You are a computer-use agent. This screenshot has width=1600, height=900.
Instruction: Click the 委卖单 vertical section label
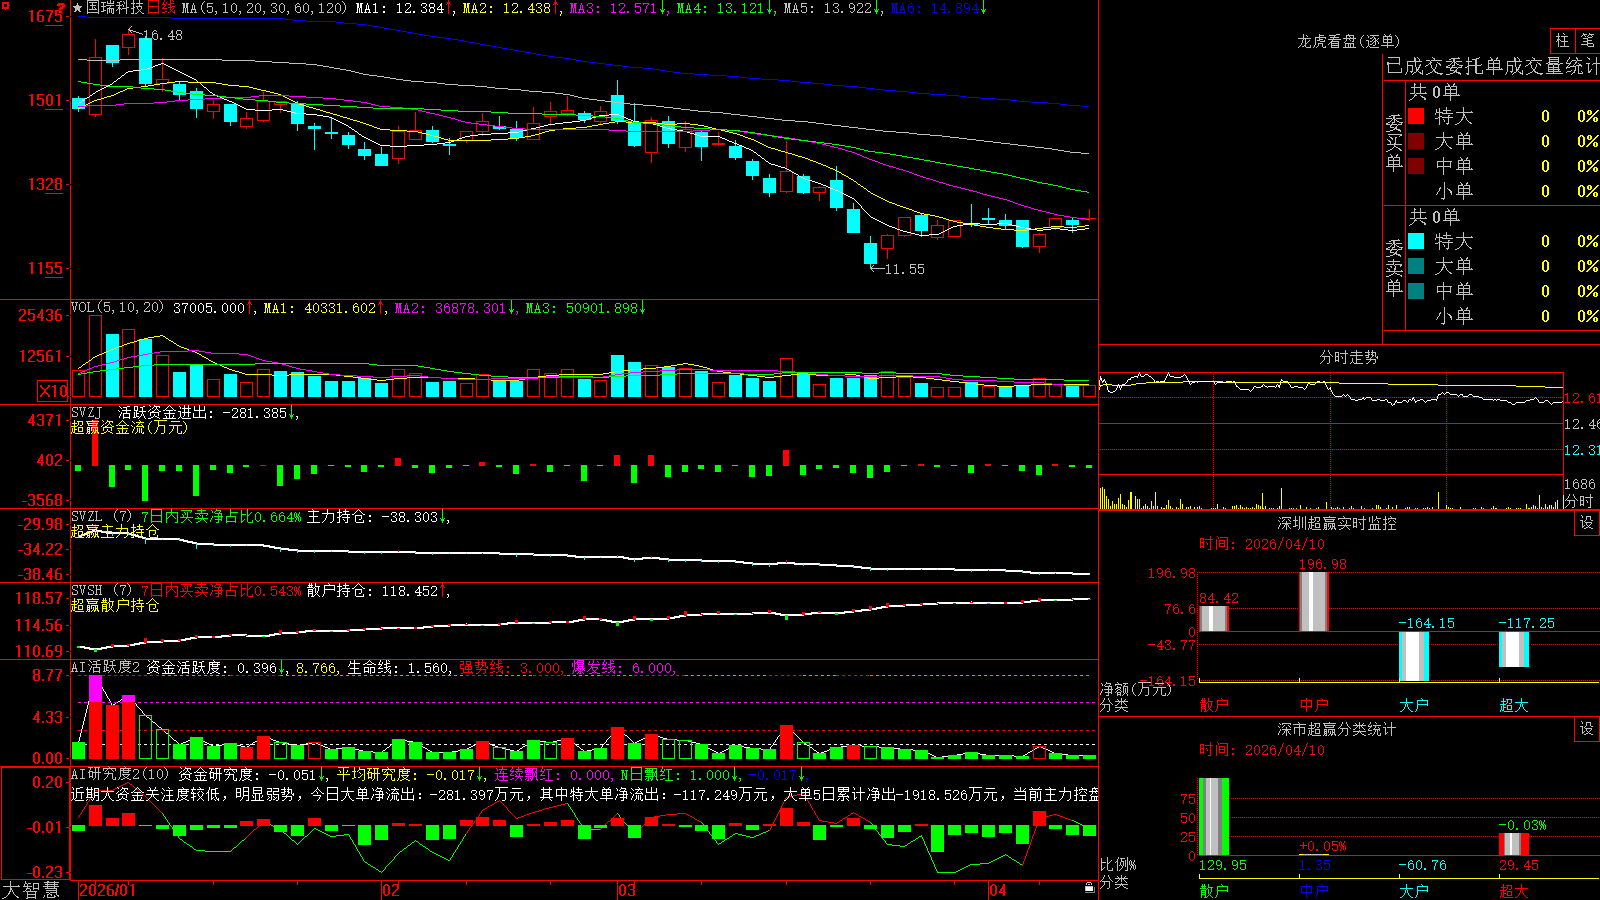[x=1394, y=268]
